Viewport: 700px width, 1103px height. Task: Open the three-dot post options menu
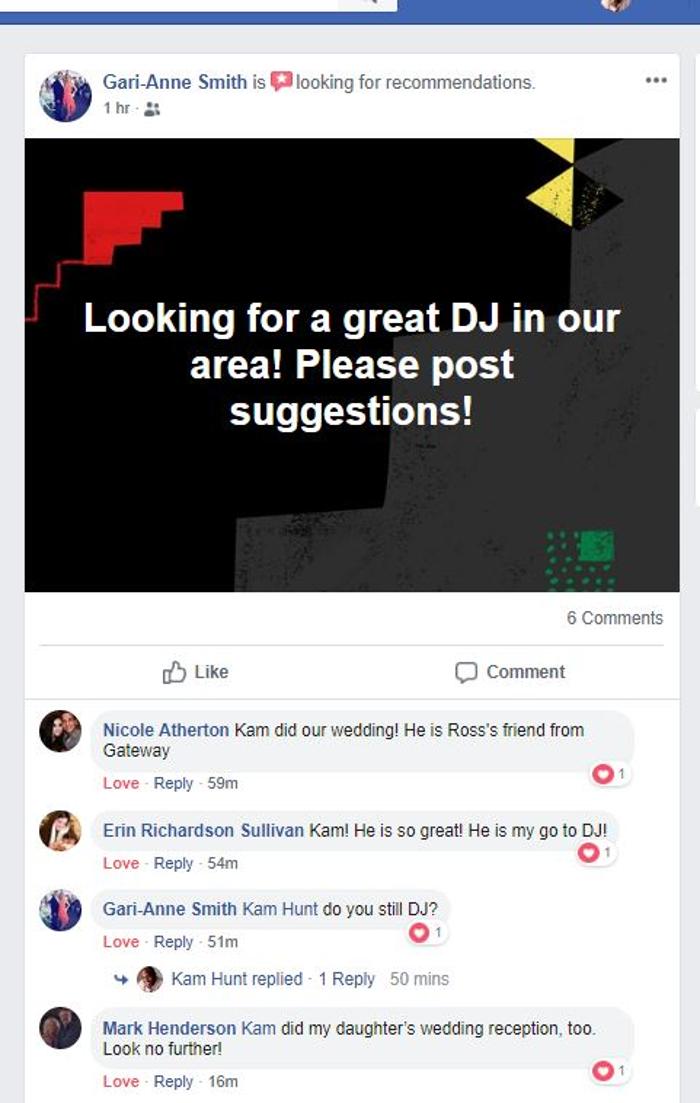(656, 80)
